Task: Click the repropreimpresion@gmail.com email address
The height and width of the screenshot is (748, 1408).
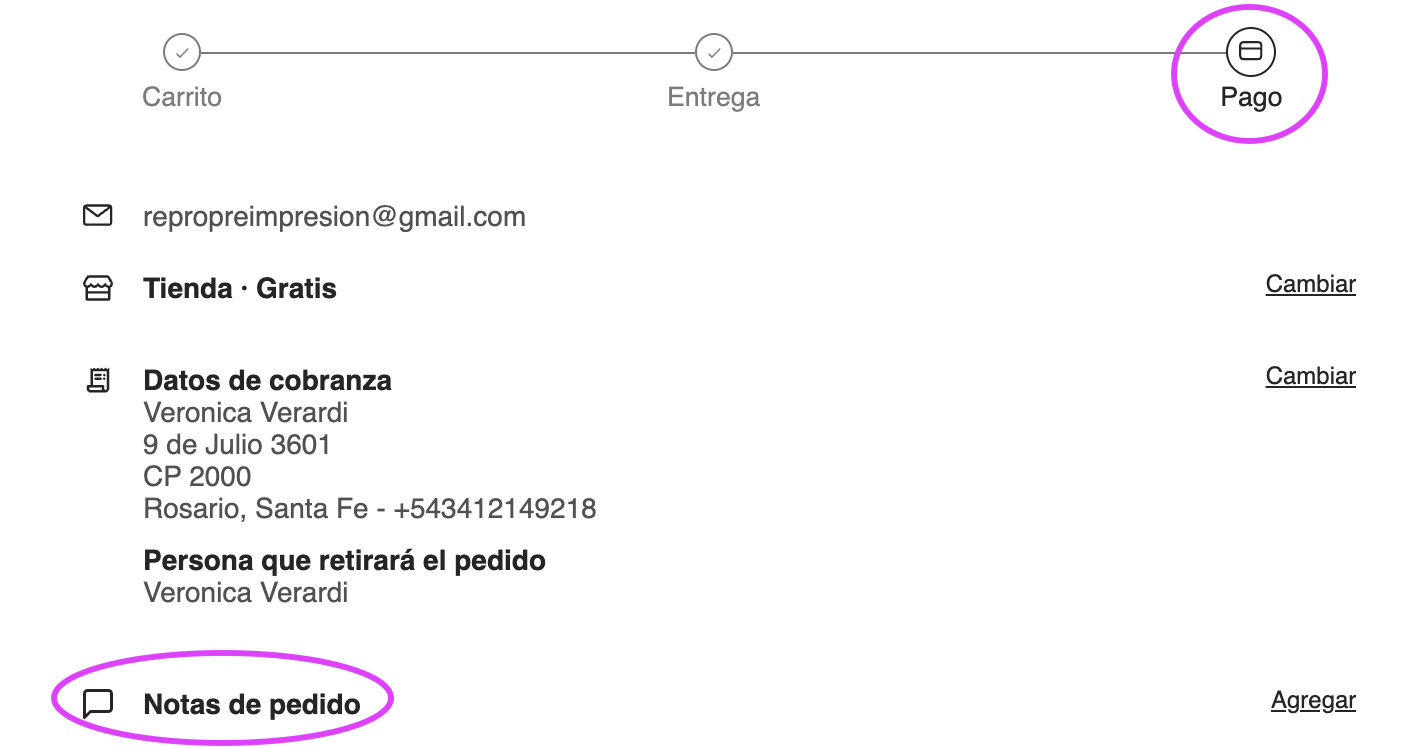Action: pos(334,217)
